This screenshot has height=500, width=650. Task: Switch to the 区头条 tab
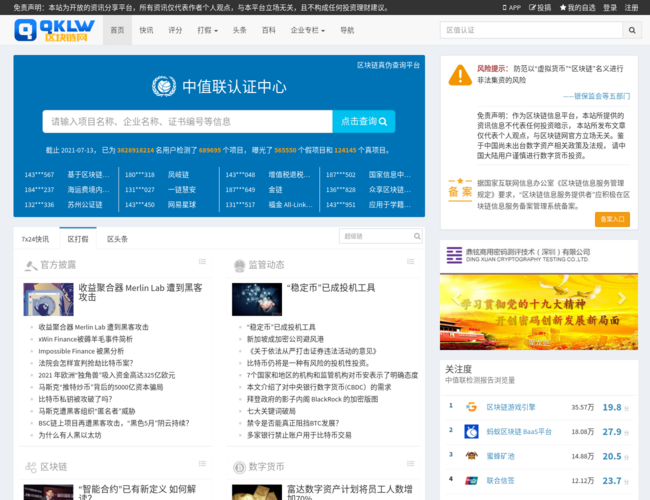click(117, 239)
